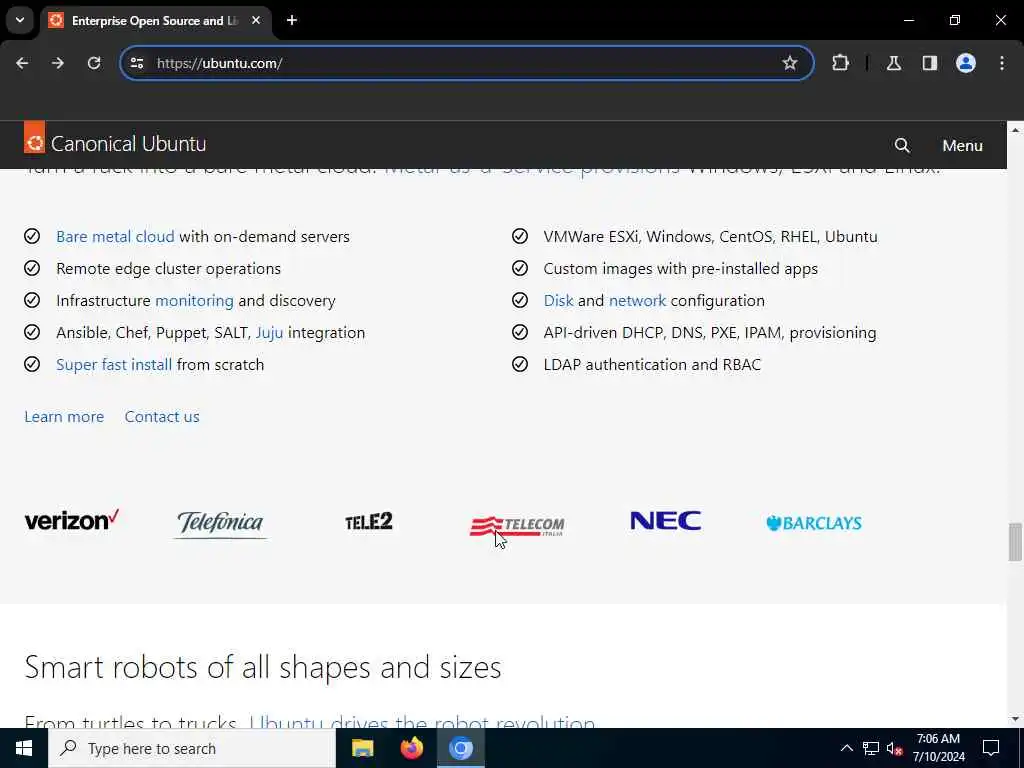
Task: Open Chrome three-dot menu
Action: pyautogui.click(x=1002, y=63)
